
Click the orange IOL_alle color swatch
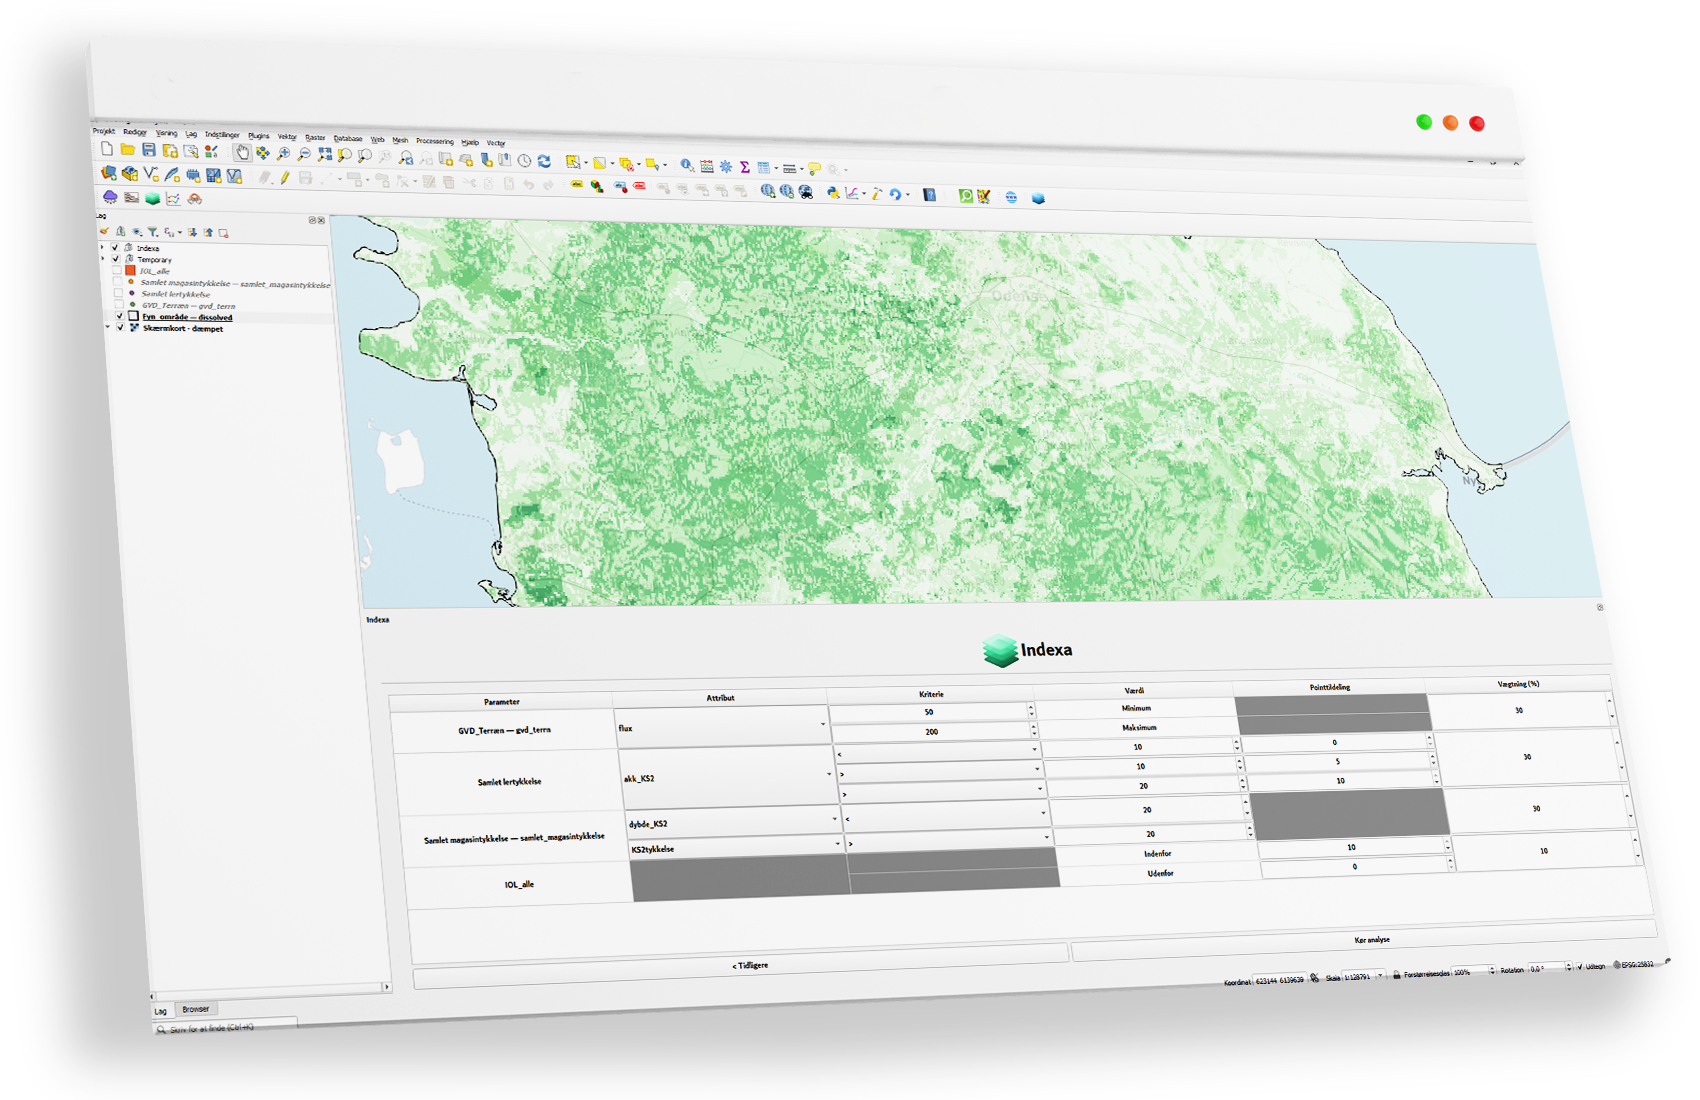click(x=131, y=270)
